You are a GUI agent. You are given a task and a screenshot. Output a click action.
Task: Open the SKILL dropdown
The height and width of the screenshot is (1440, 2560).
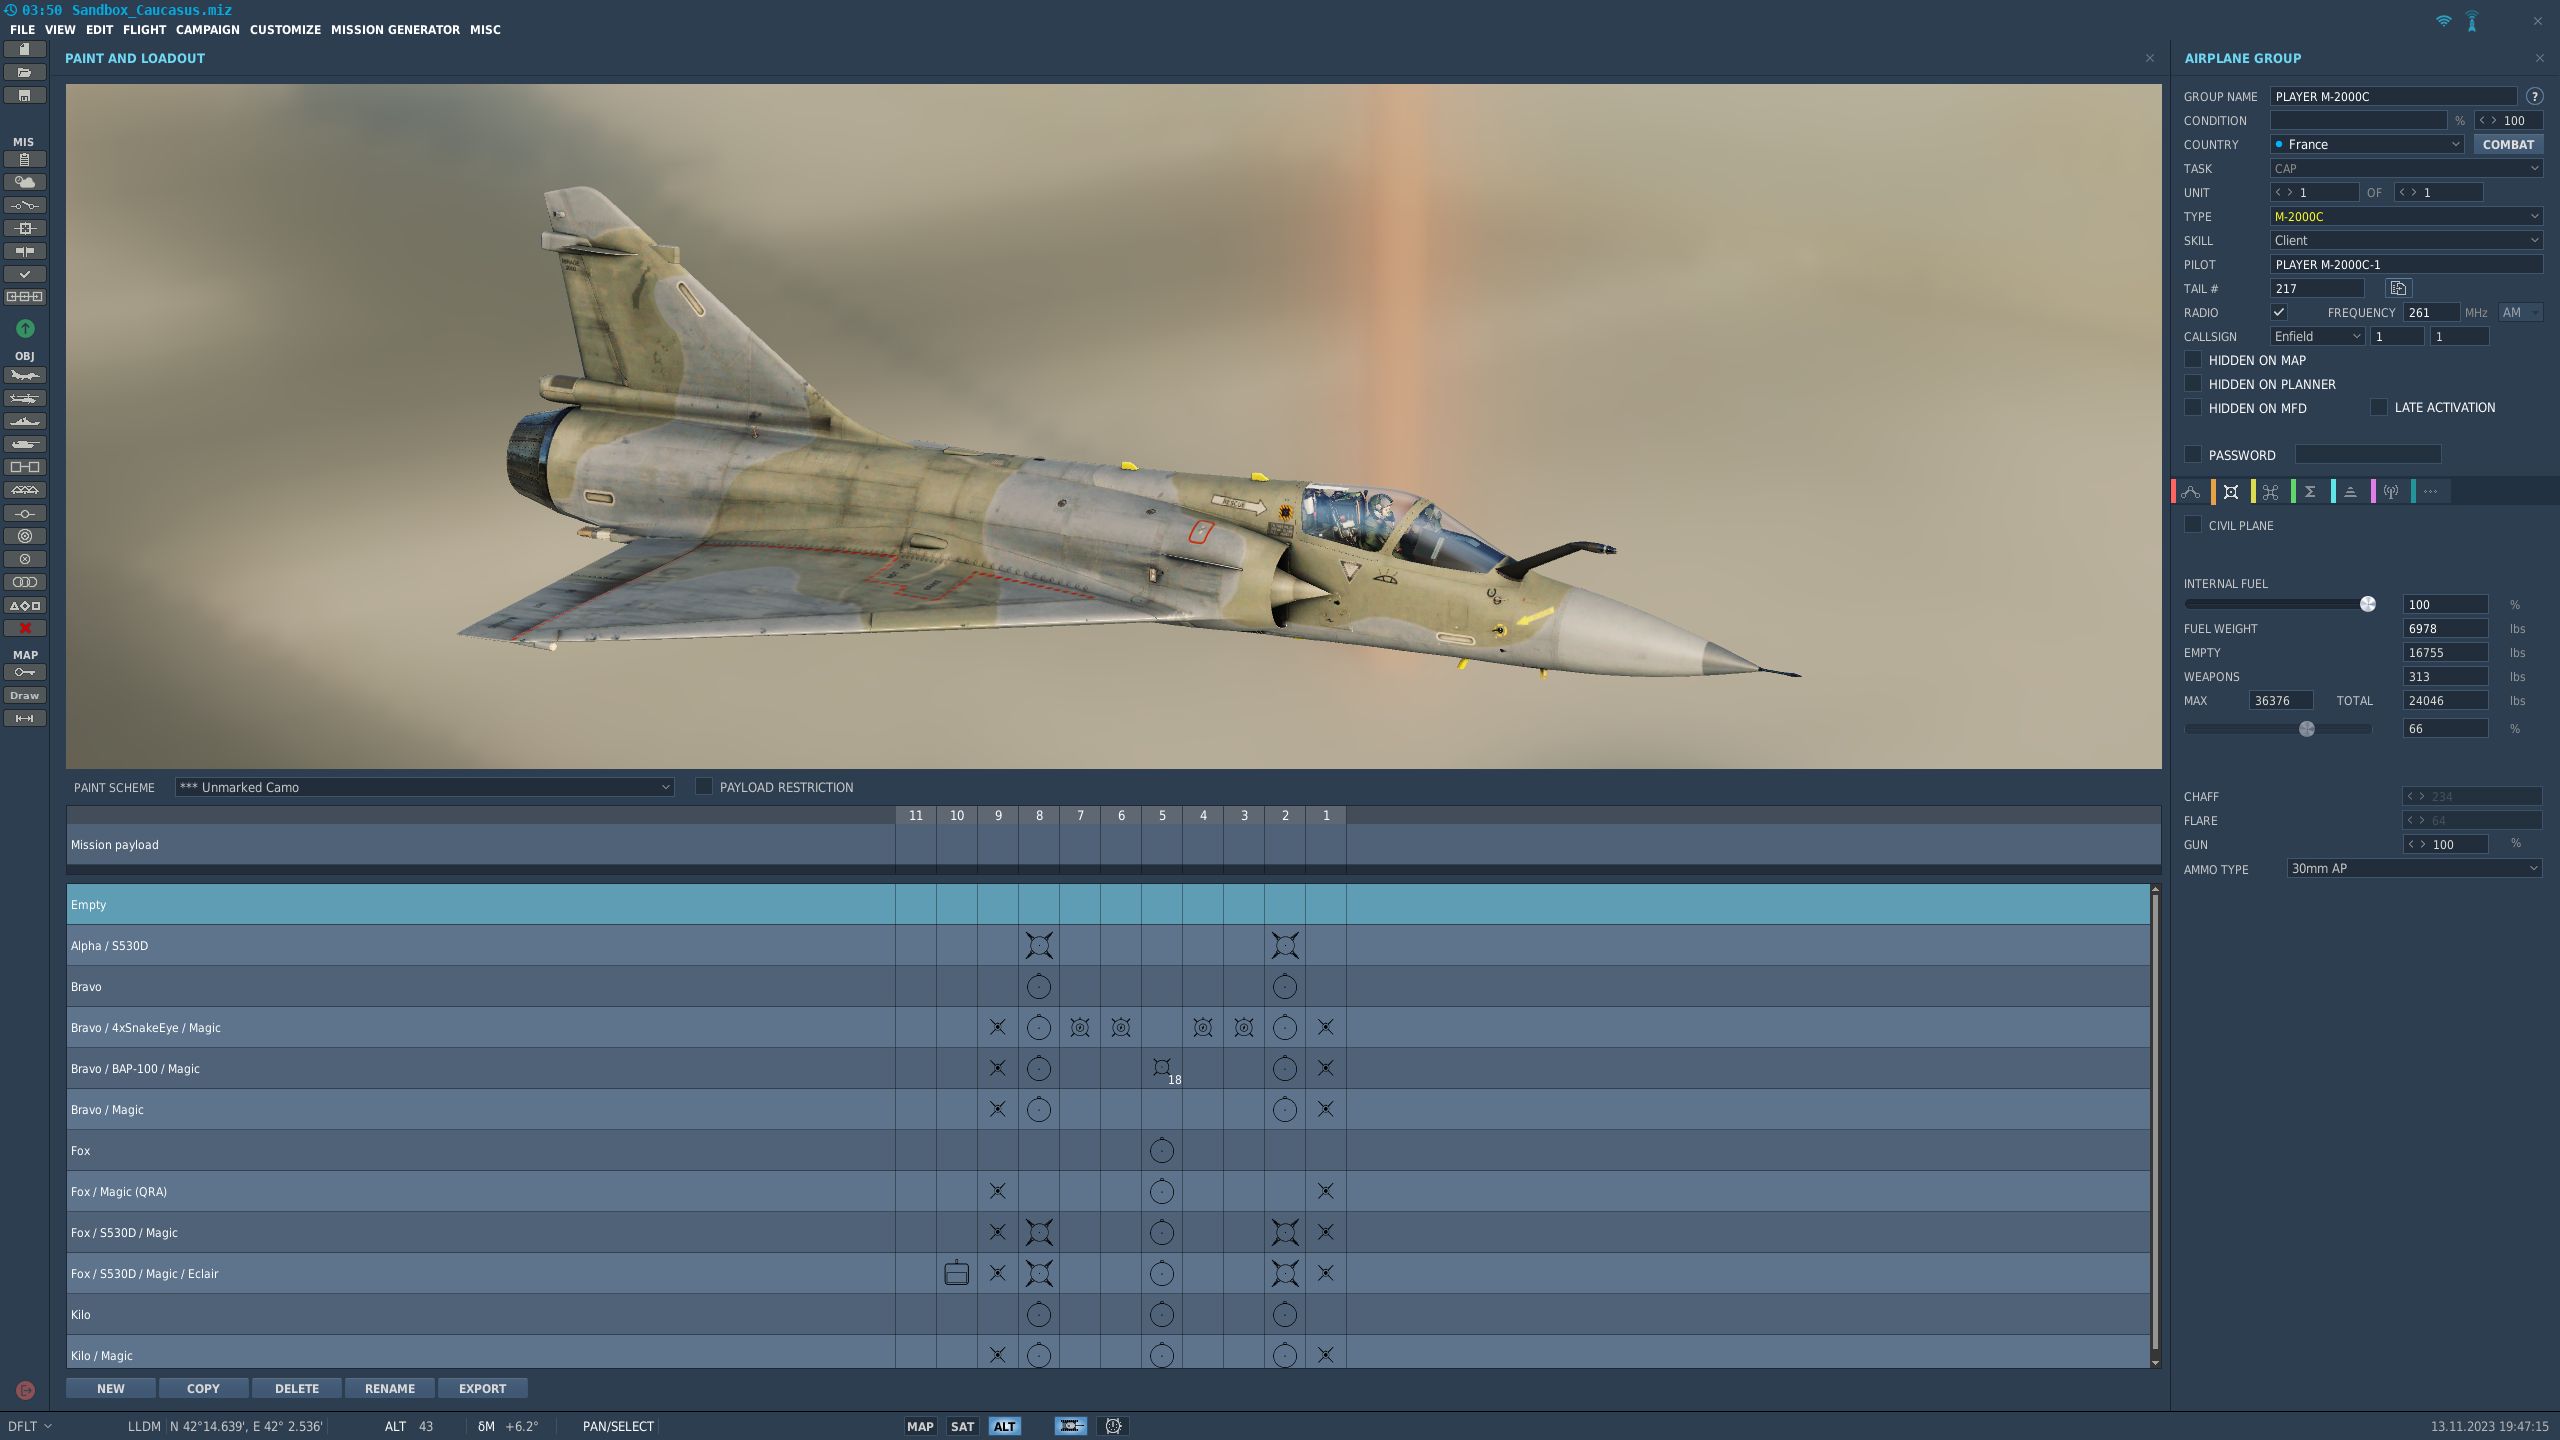[2405, 240]
